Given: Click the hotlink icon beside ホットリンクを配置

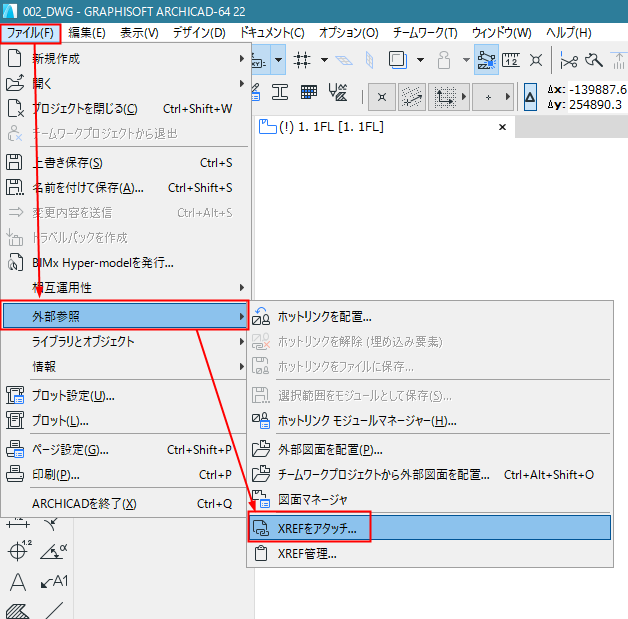Looking at the screenshot, I should tap(261, 316).
